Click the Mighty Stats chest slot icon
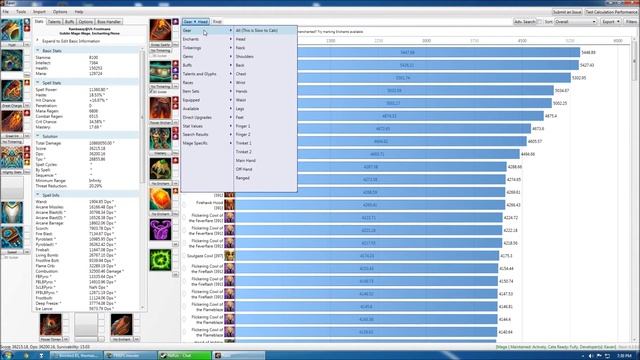 (x=12, y=158)
